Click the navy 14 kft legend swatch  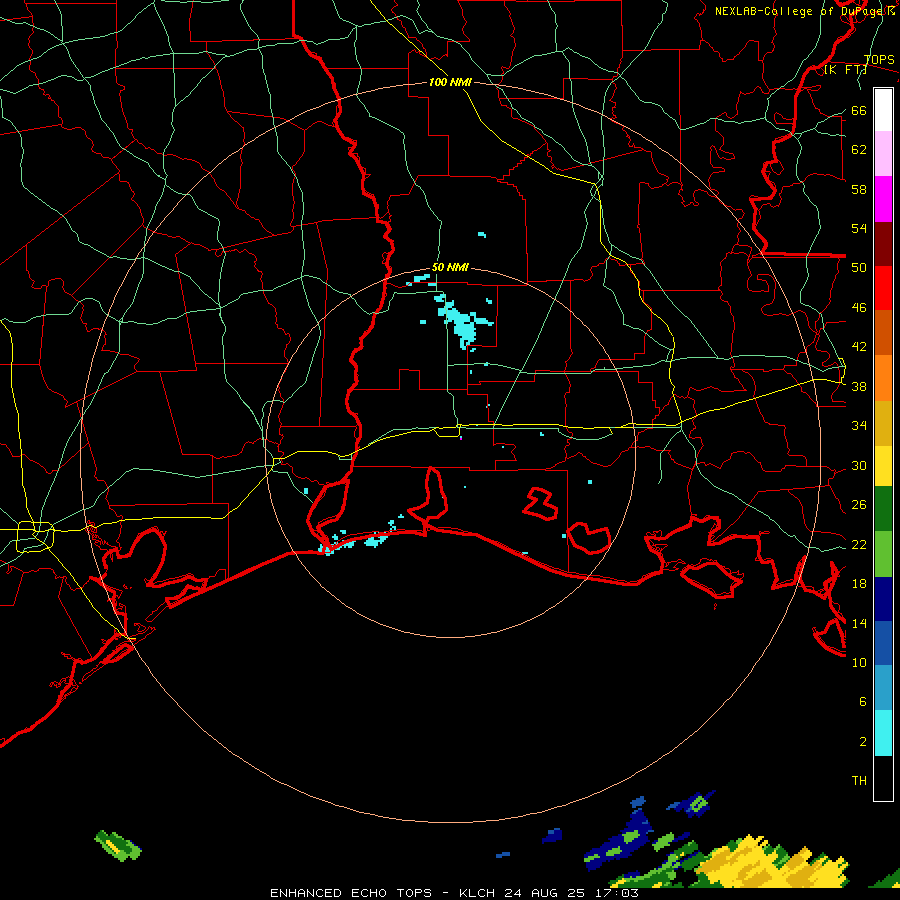click(883, 599)
